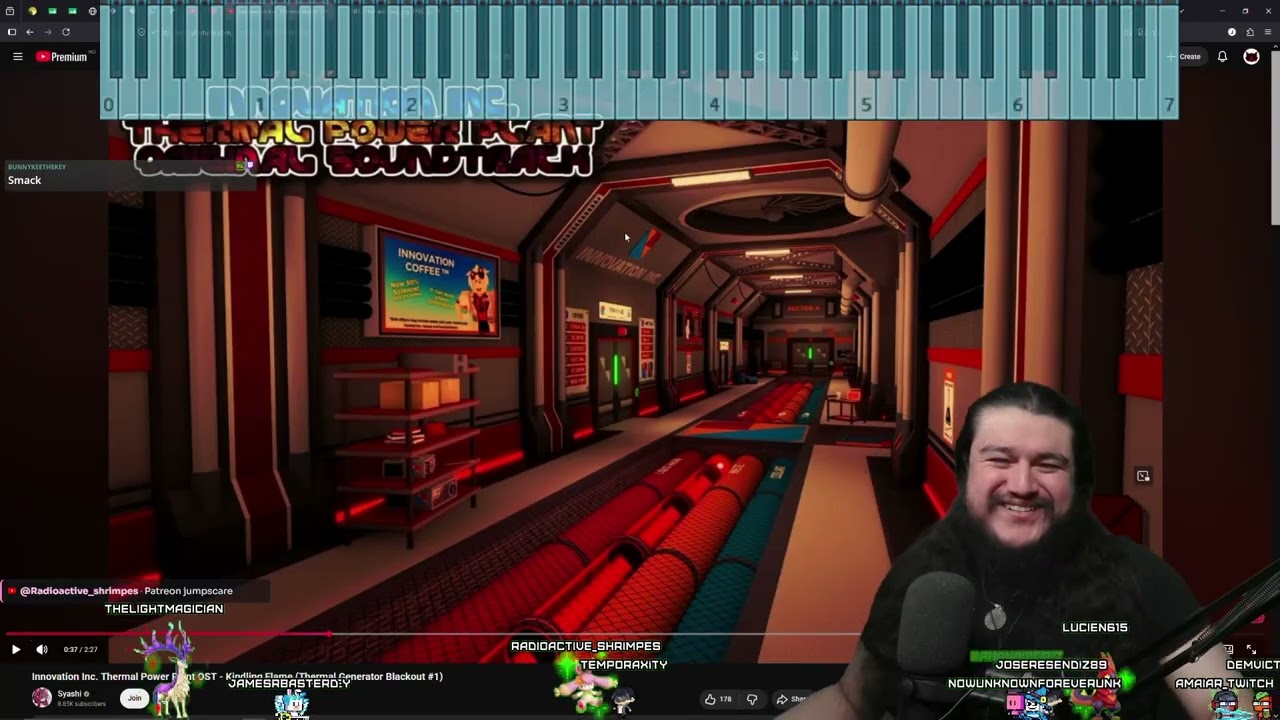Like the video with thumbs up

point(717,699)
